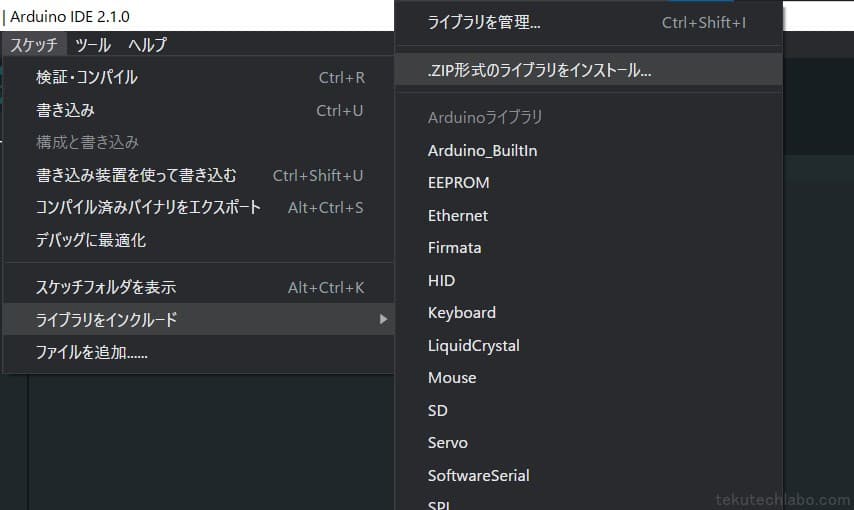The height and width of the screenshot is (510, 854).
Task: Expand ライブラリをインクルード submenu arrow
Action: (x=383, y=319)
